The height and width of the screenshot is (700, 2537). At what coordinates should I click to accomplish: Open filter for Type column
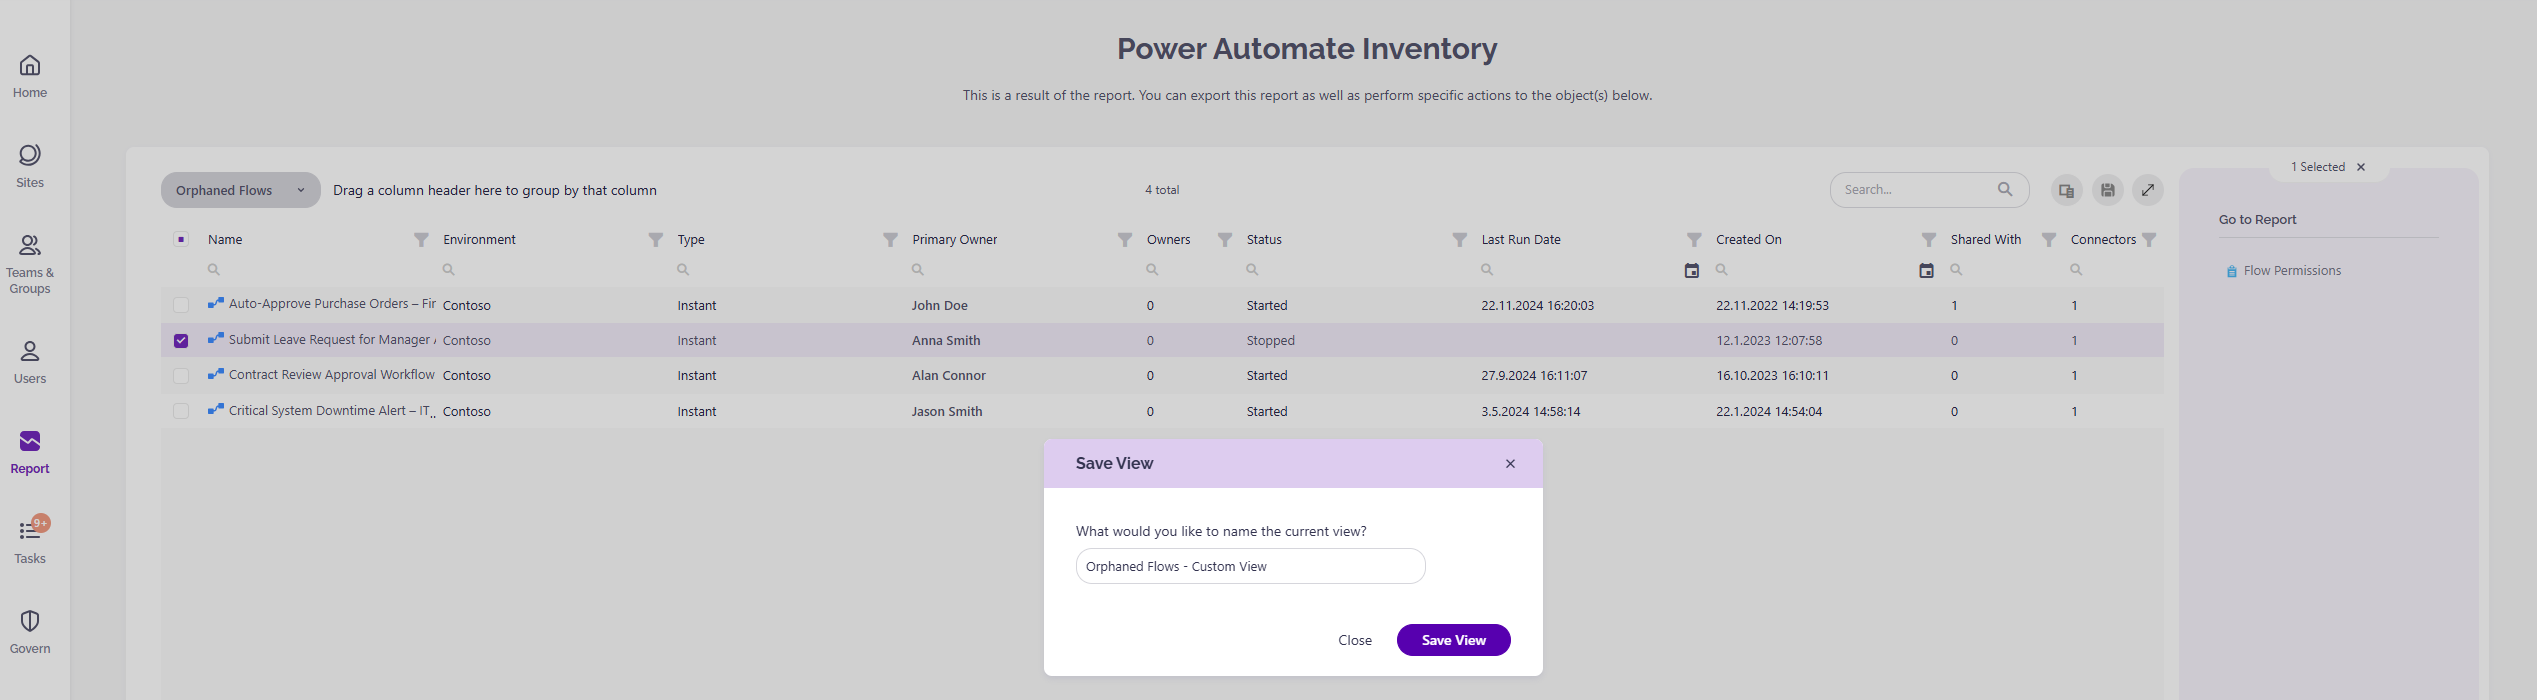890,240
